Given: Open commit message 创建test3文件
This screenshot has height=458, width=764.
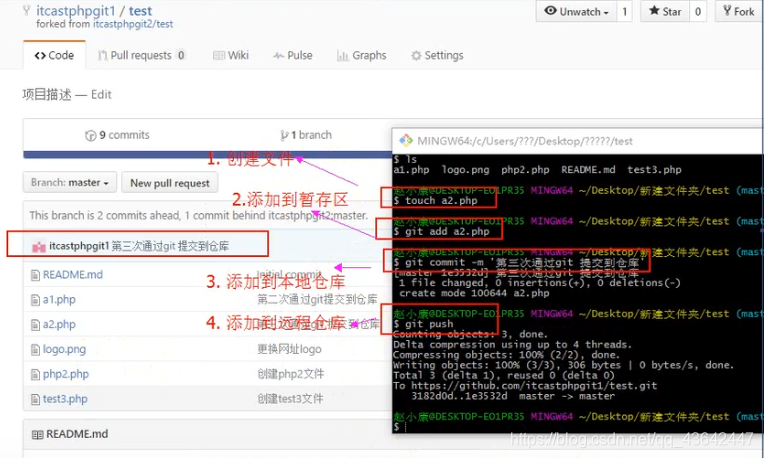Looking at the screenshot, I should (x=290, y=399).
